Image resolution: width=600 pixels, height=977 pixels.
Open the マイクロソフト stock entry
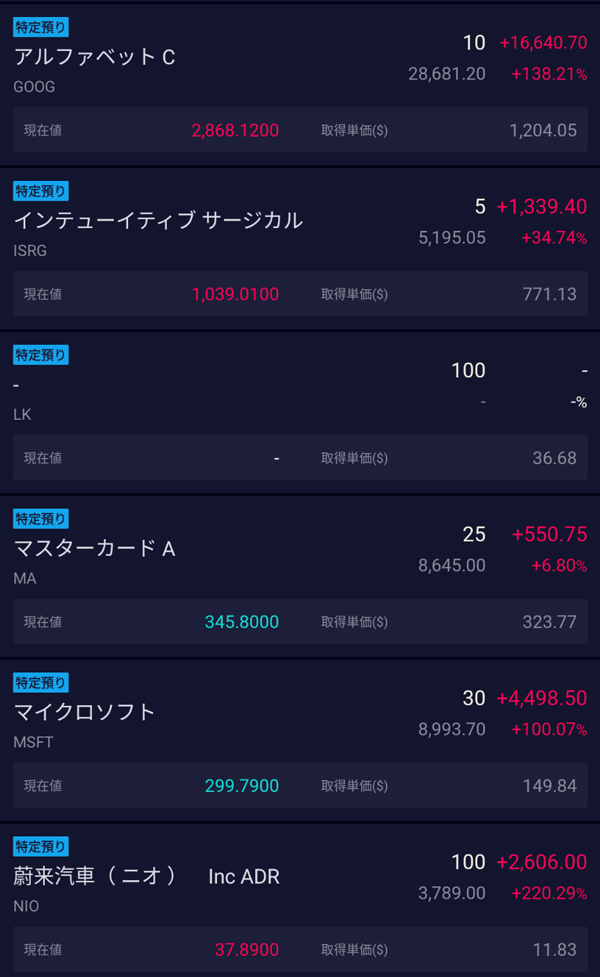pos(85,713)
